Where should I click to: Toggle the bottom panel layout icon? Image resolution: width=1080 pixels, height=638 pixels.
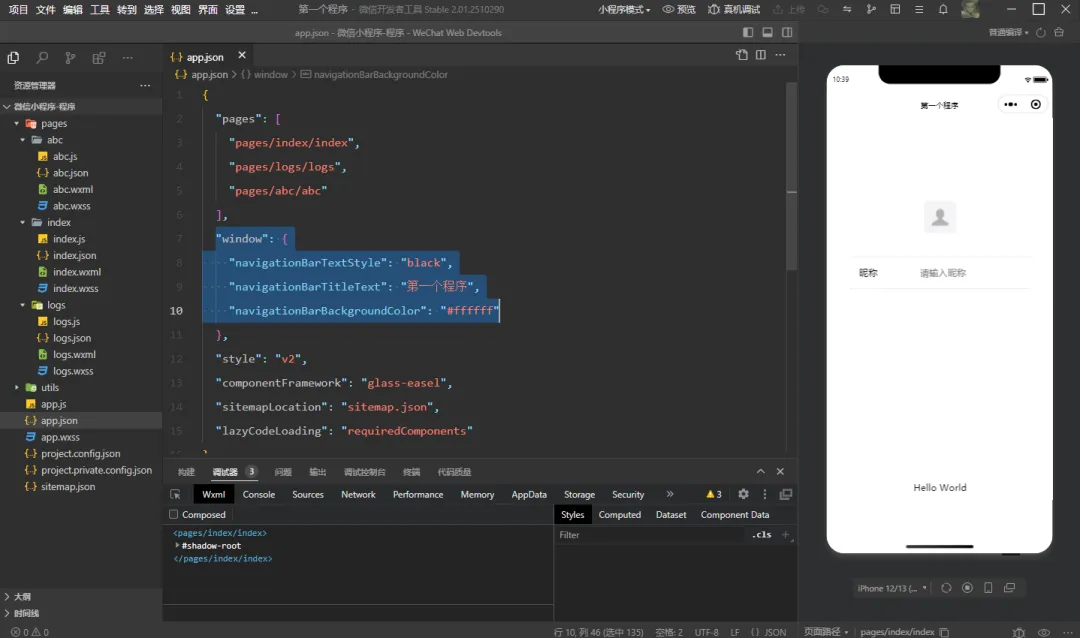767,32
